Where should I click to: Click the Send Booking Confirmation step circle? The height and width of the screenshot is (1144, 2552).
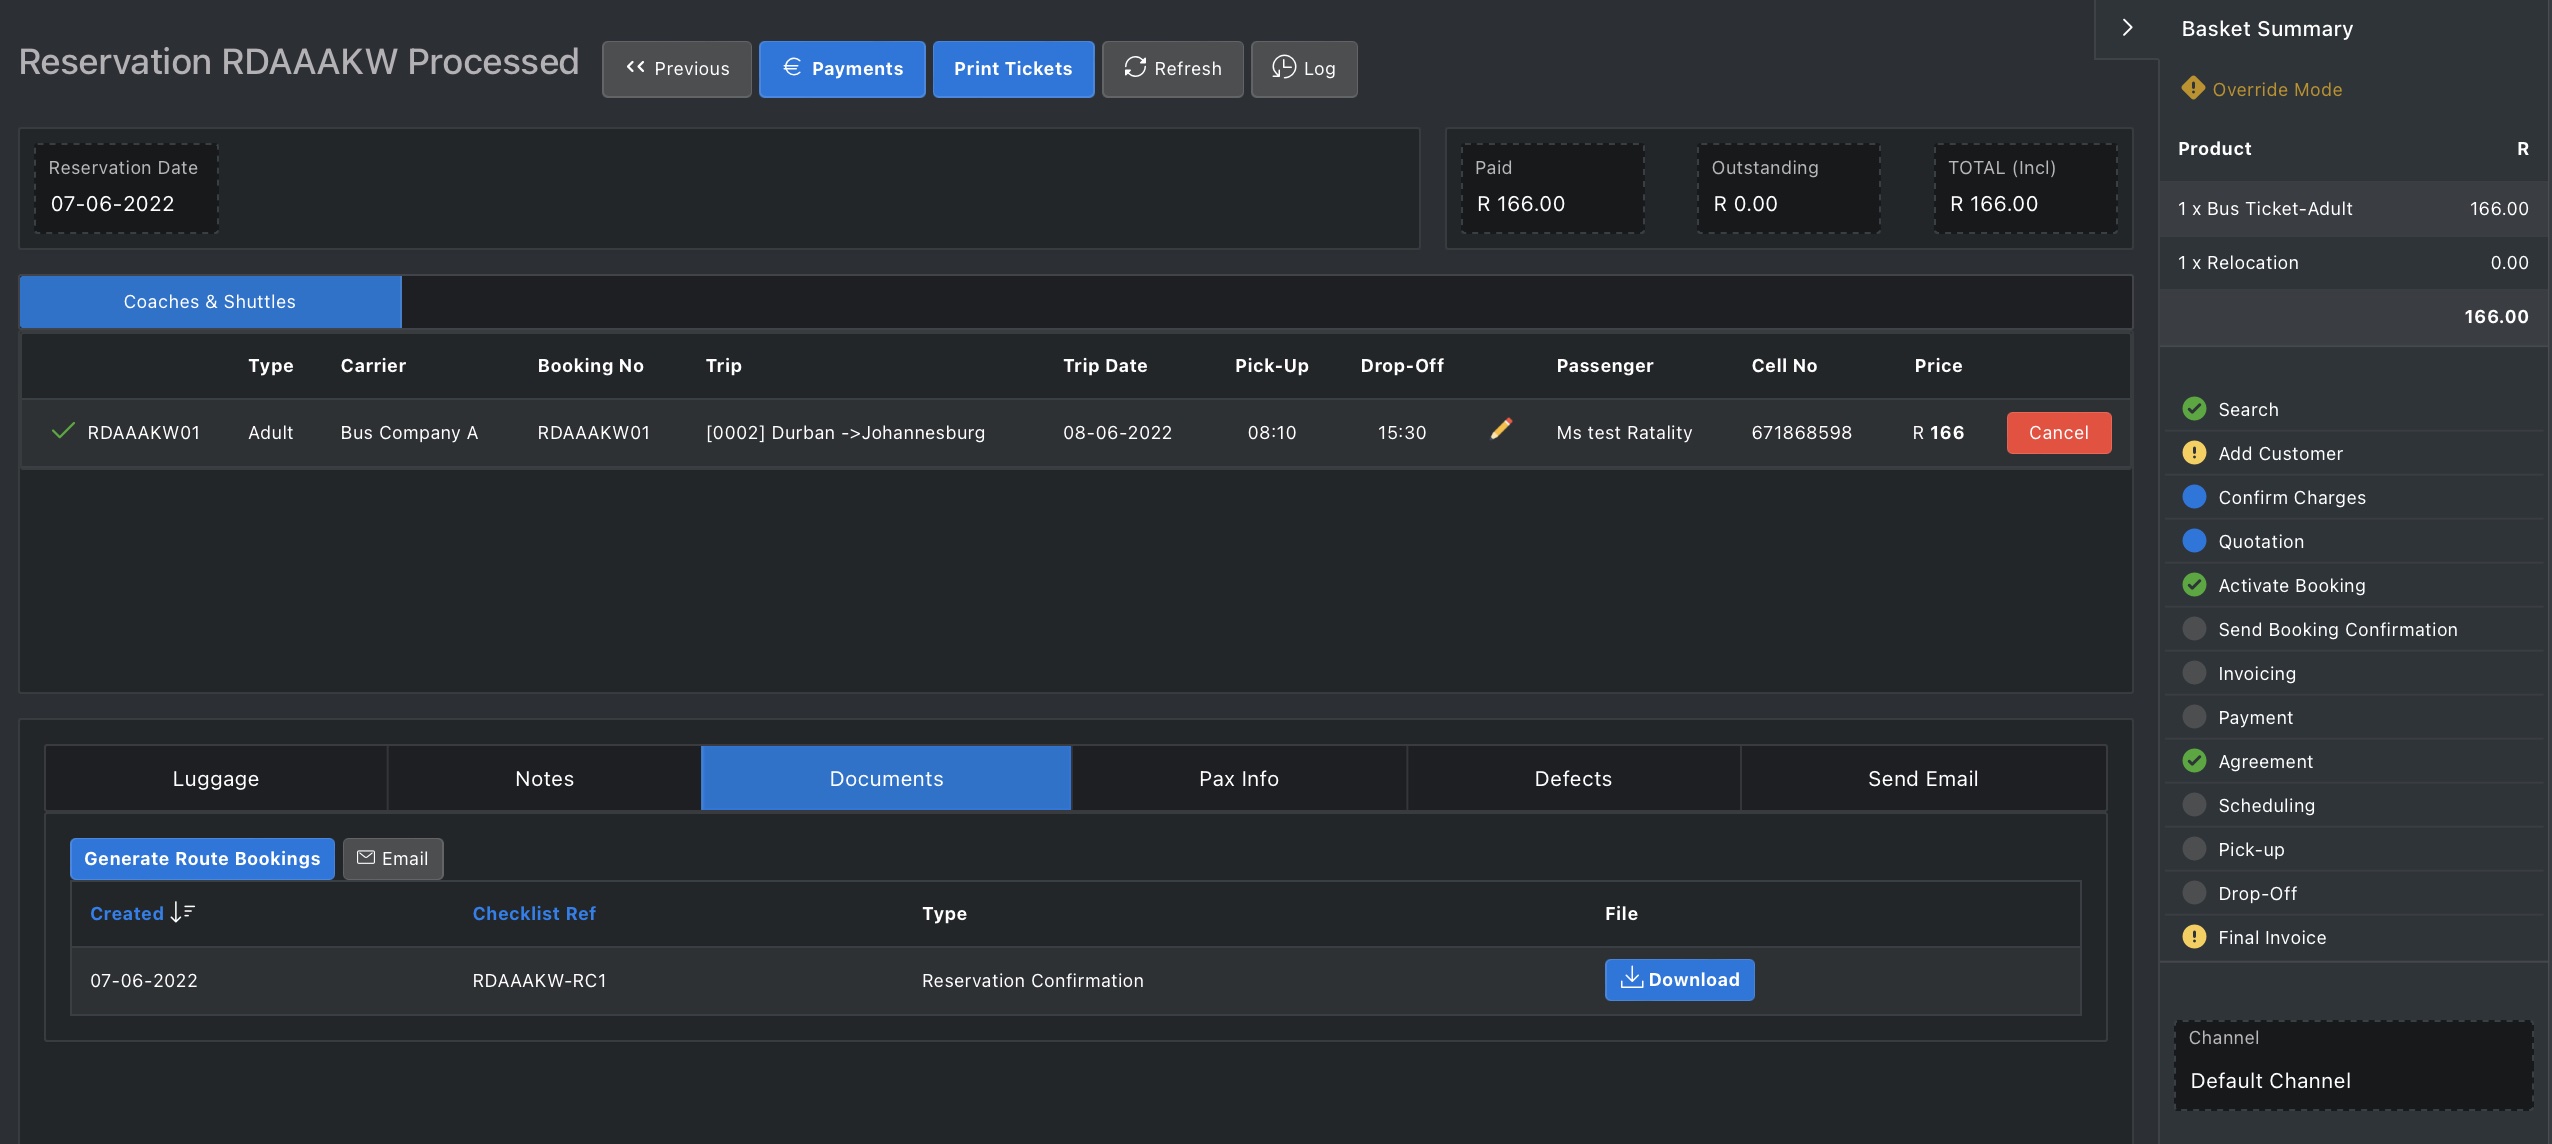coord(2195,629)
